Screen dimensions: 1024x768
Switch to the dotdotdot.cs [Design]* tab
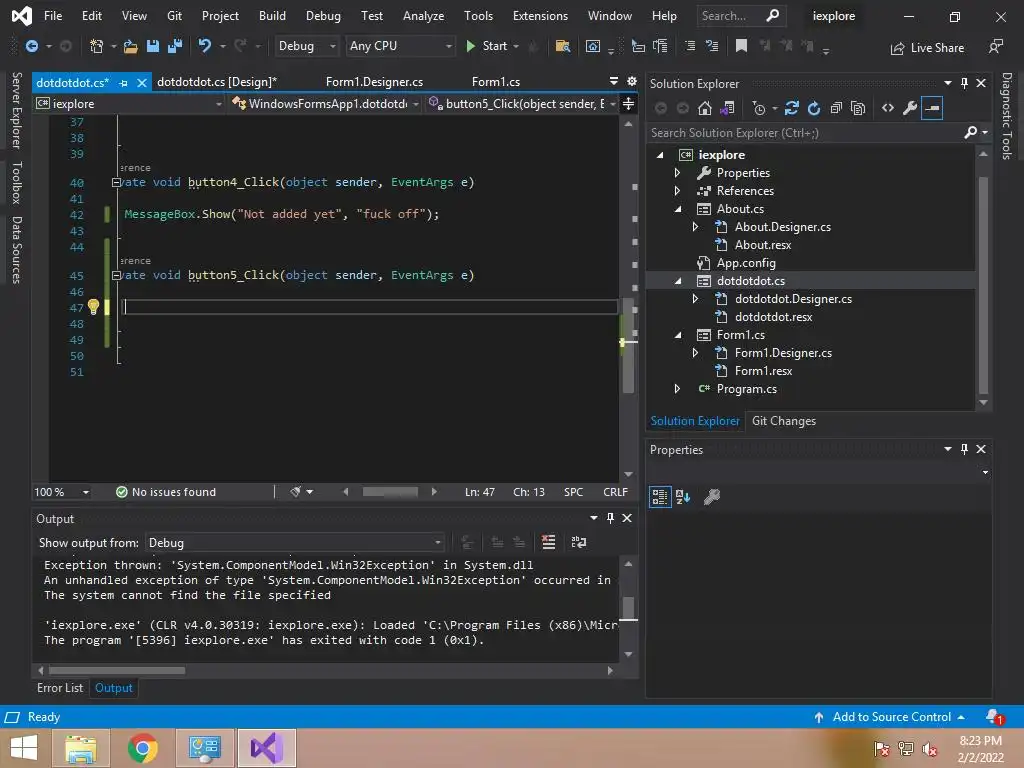[x=217, y=82]
